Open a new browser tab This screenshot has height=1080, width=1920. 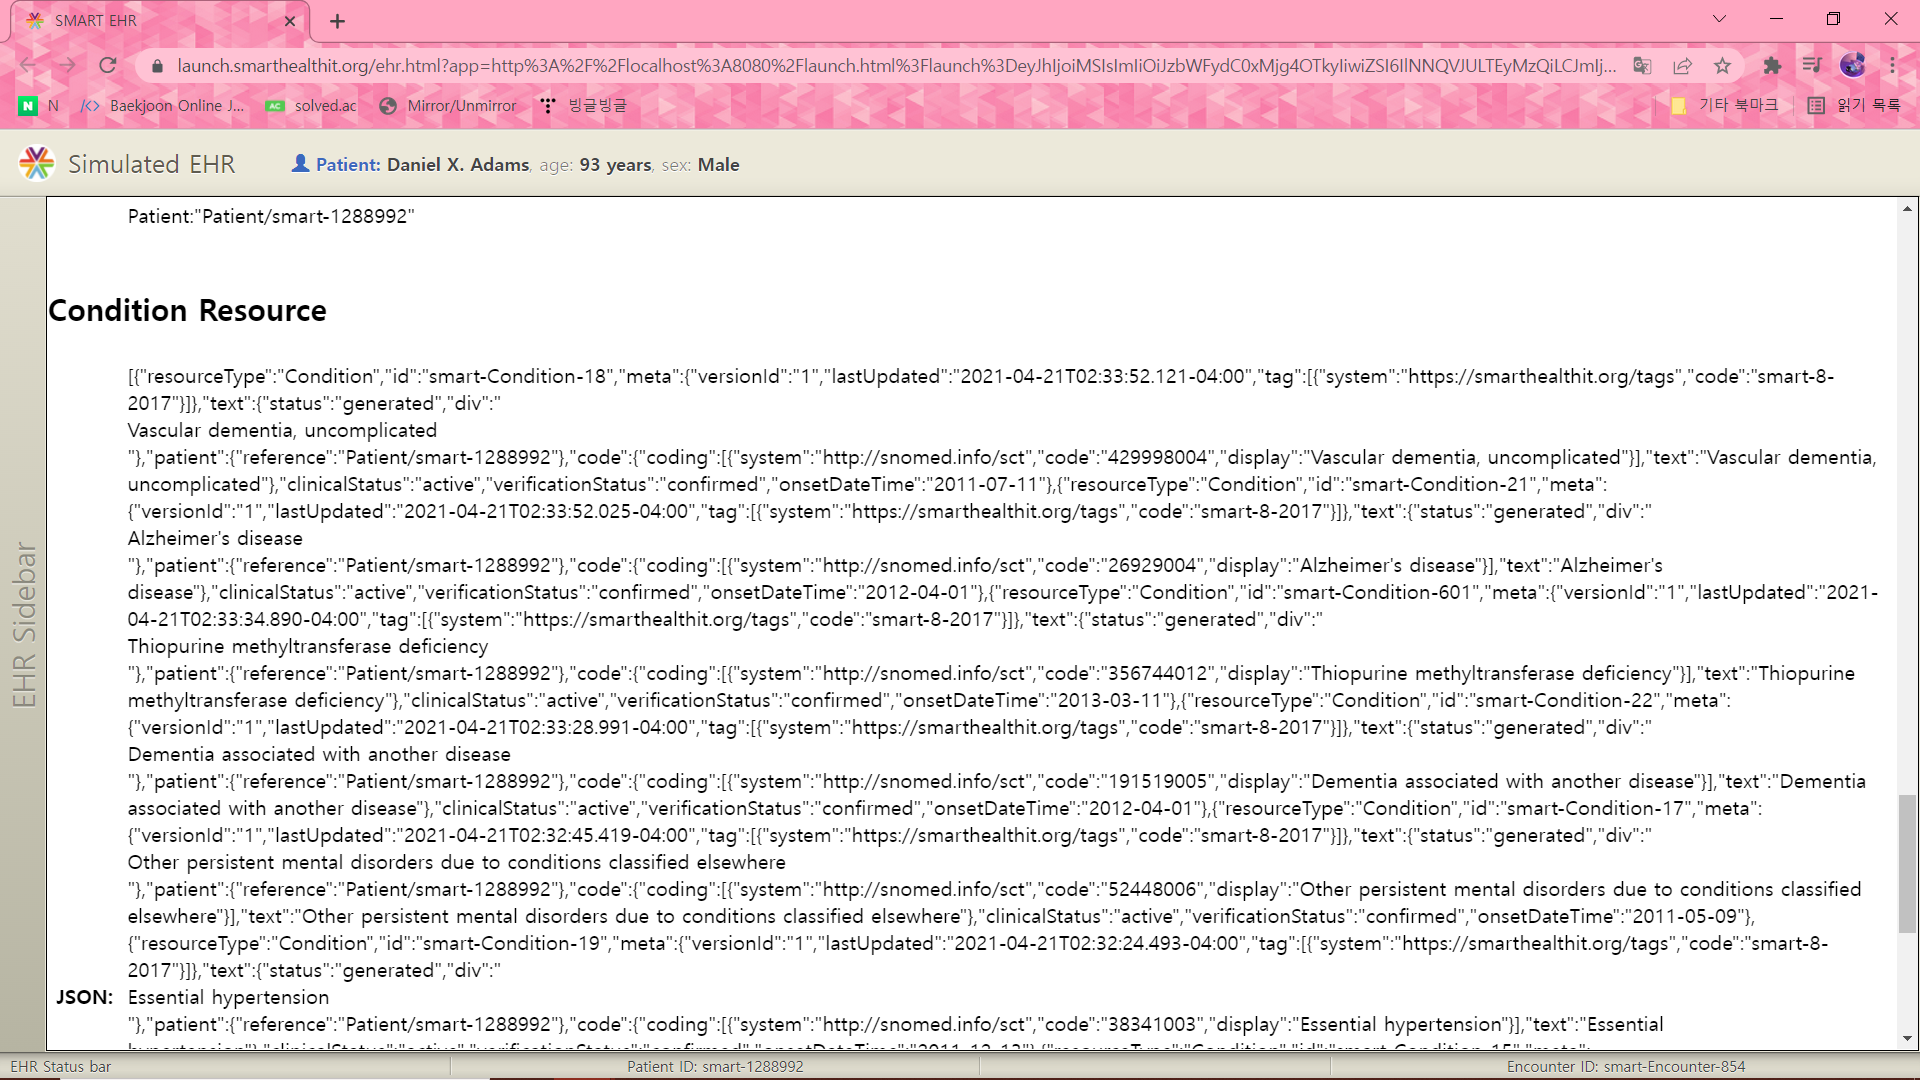[337, 21]
